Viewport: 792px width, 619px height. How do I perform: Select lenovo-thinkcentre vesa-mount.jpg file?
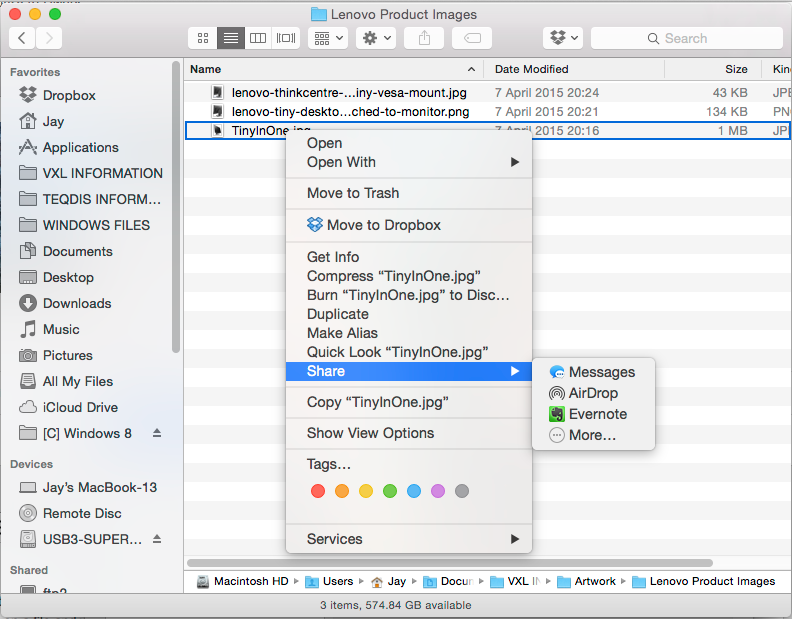[x=487, y=92]
